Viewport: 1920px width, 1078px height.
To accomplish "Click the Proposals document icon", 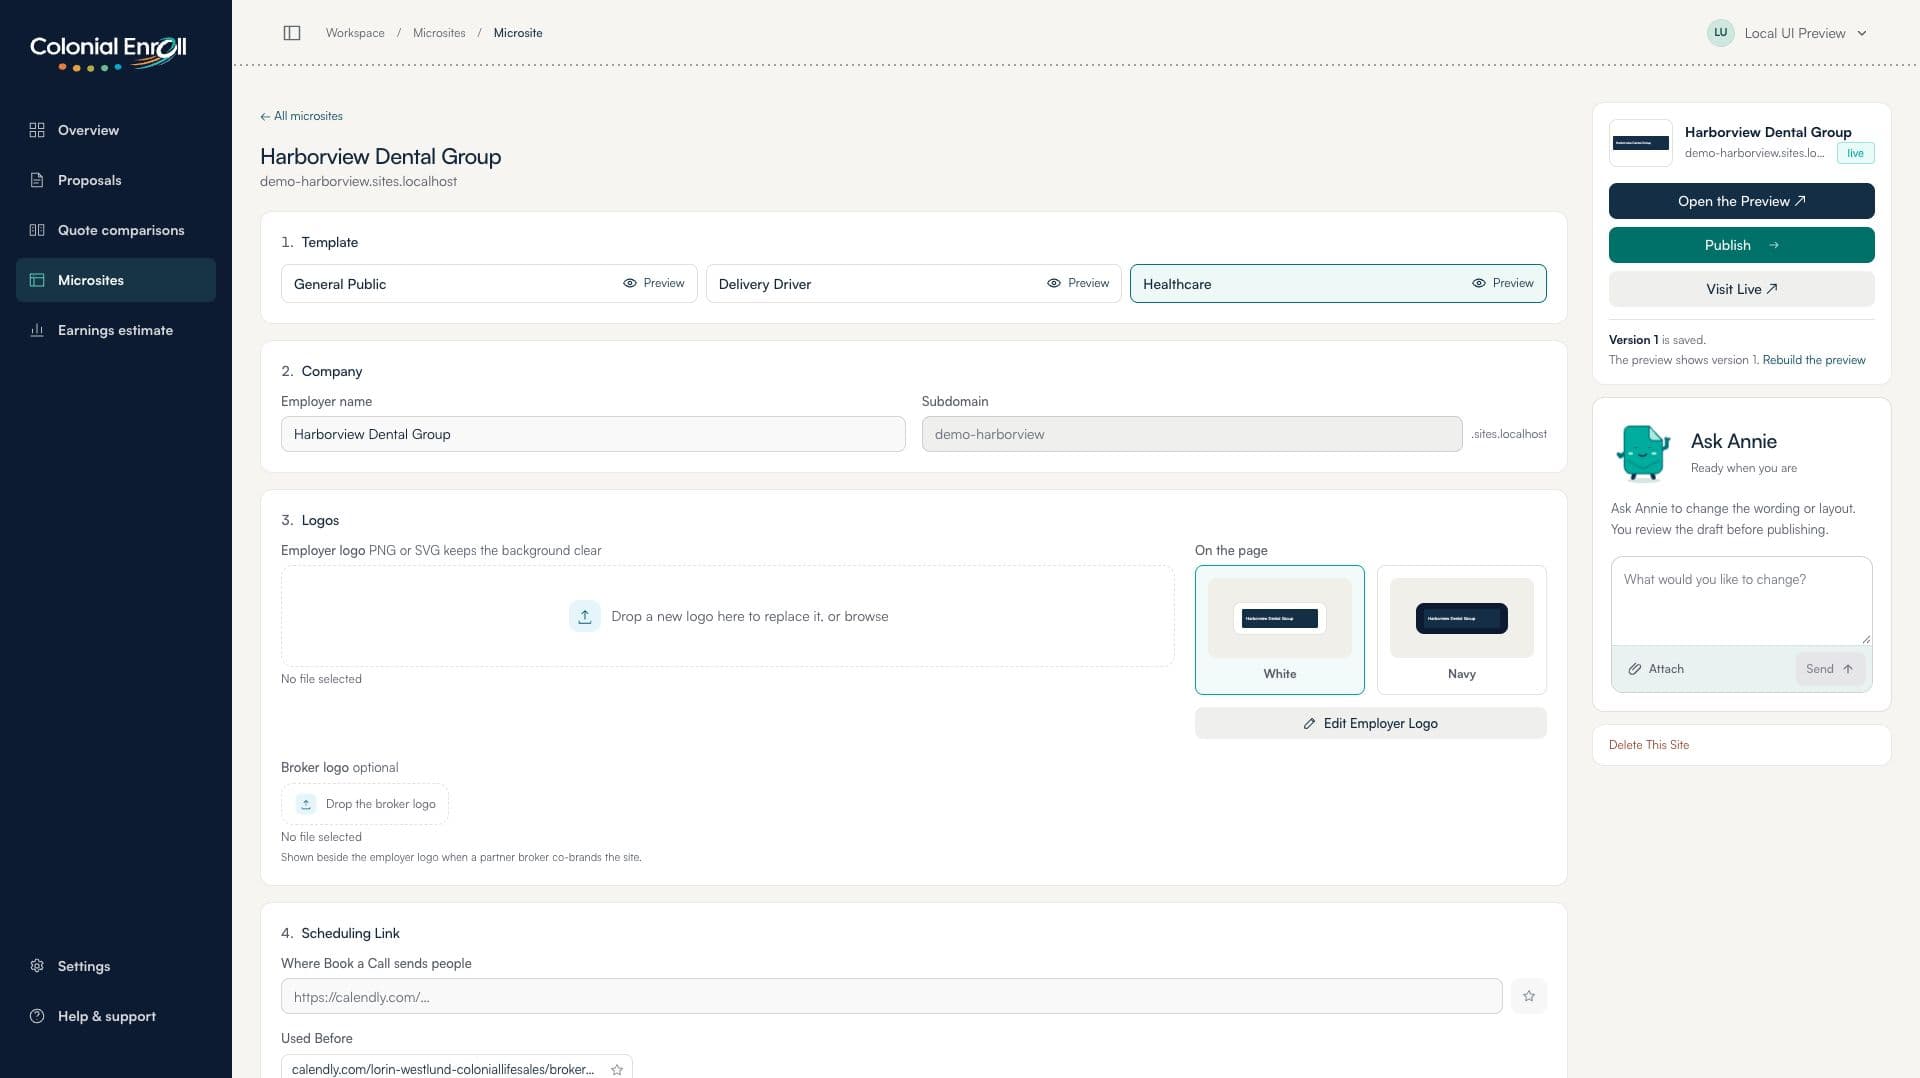I will click(x=37, y=180).
